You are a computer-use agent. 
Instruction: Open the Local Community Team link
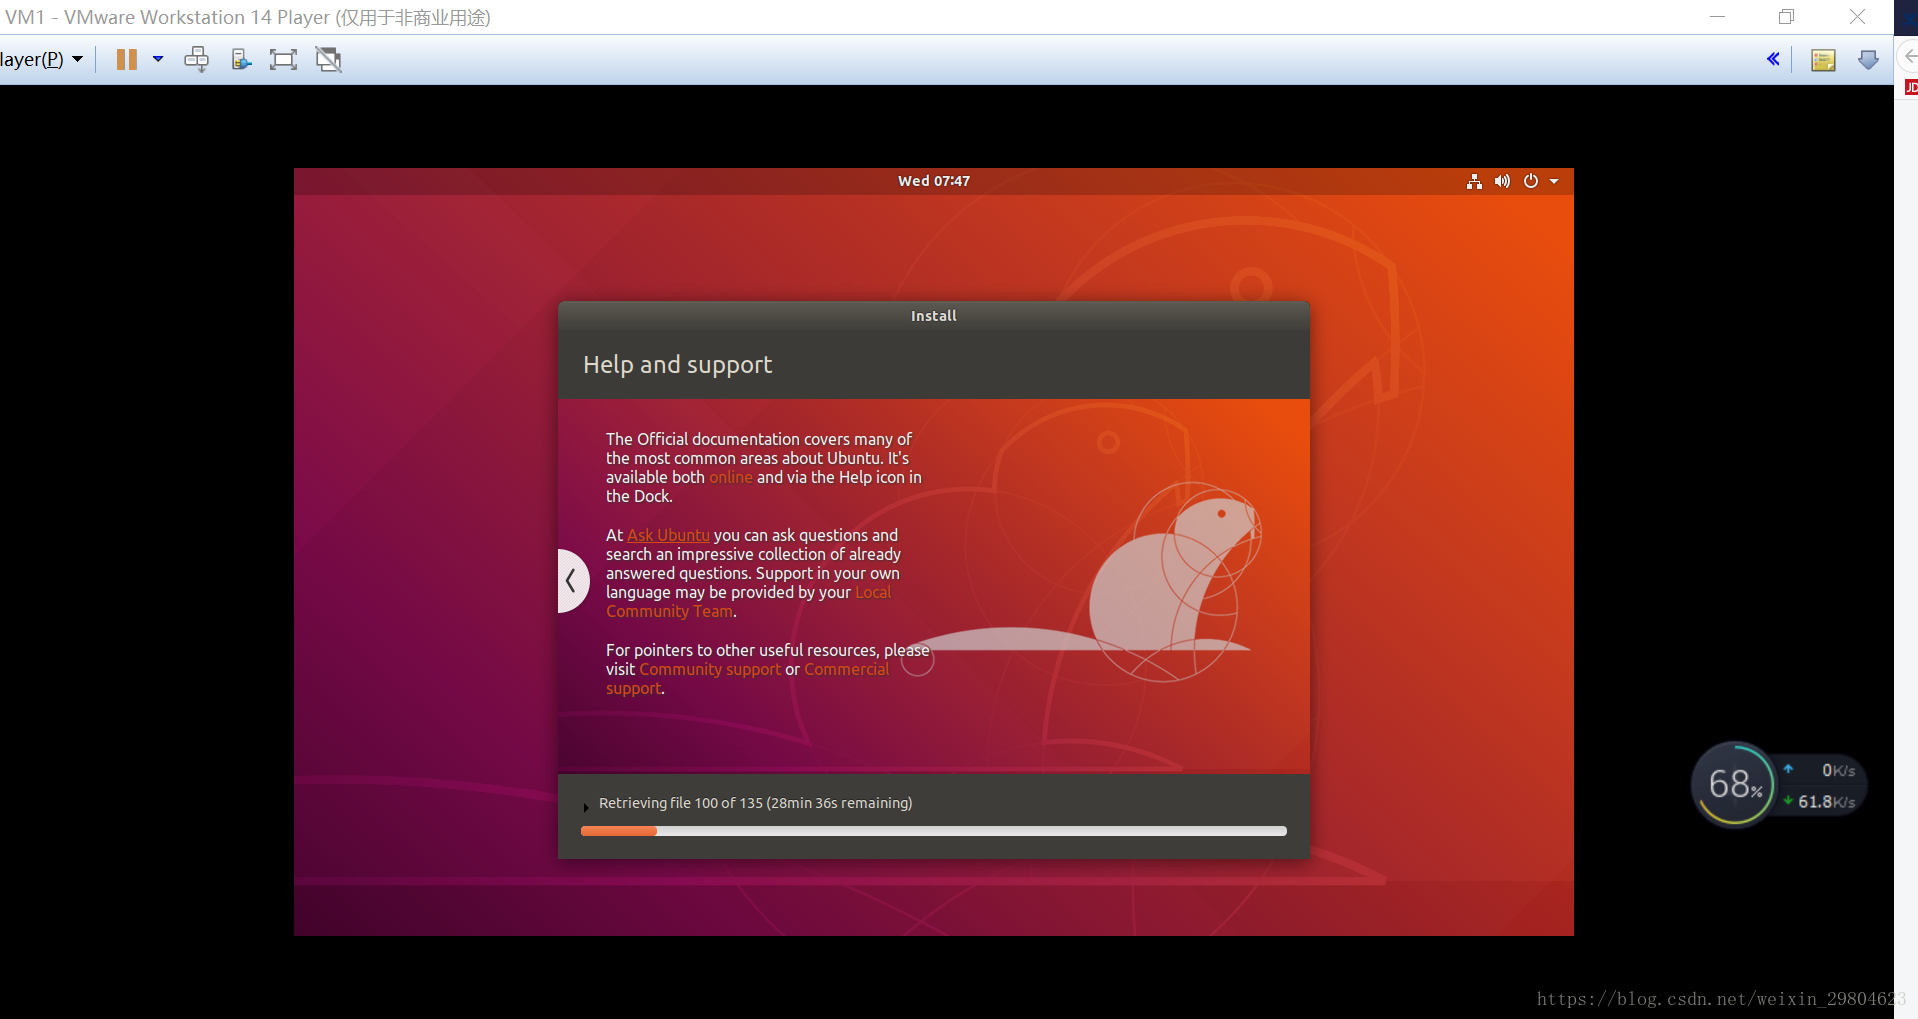[x=748, y=602]
